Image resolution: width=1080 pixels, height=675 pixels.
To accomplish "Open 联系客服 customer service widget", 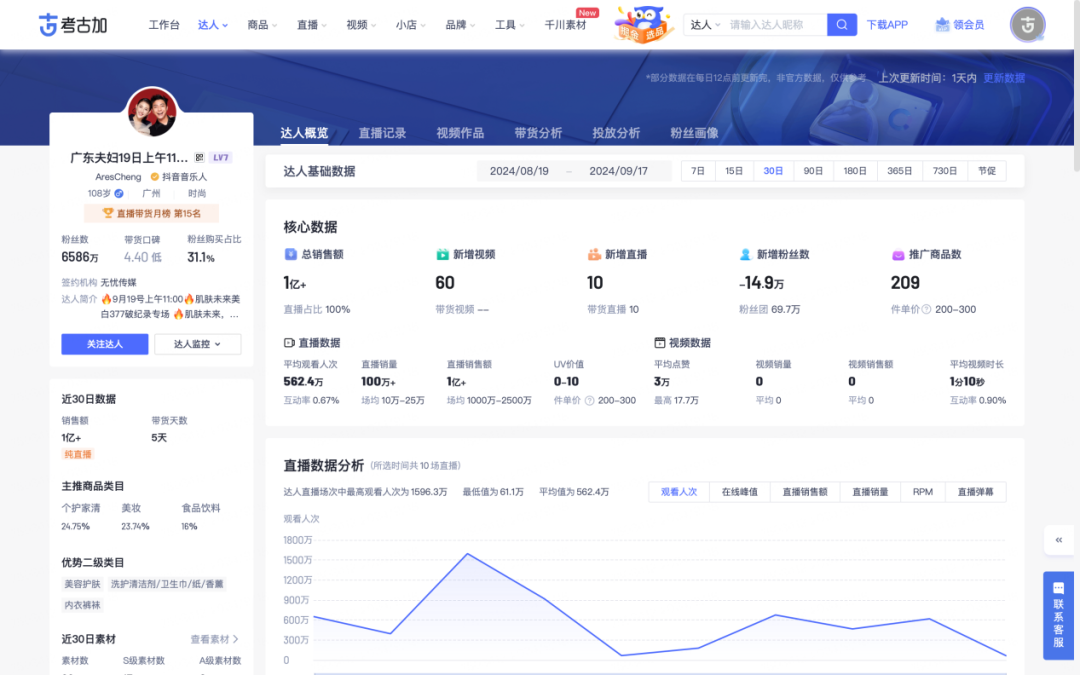I will tap(1058, 617).
